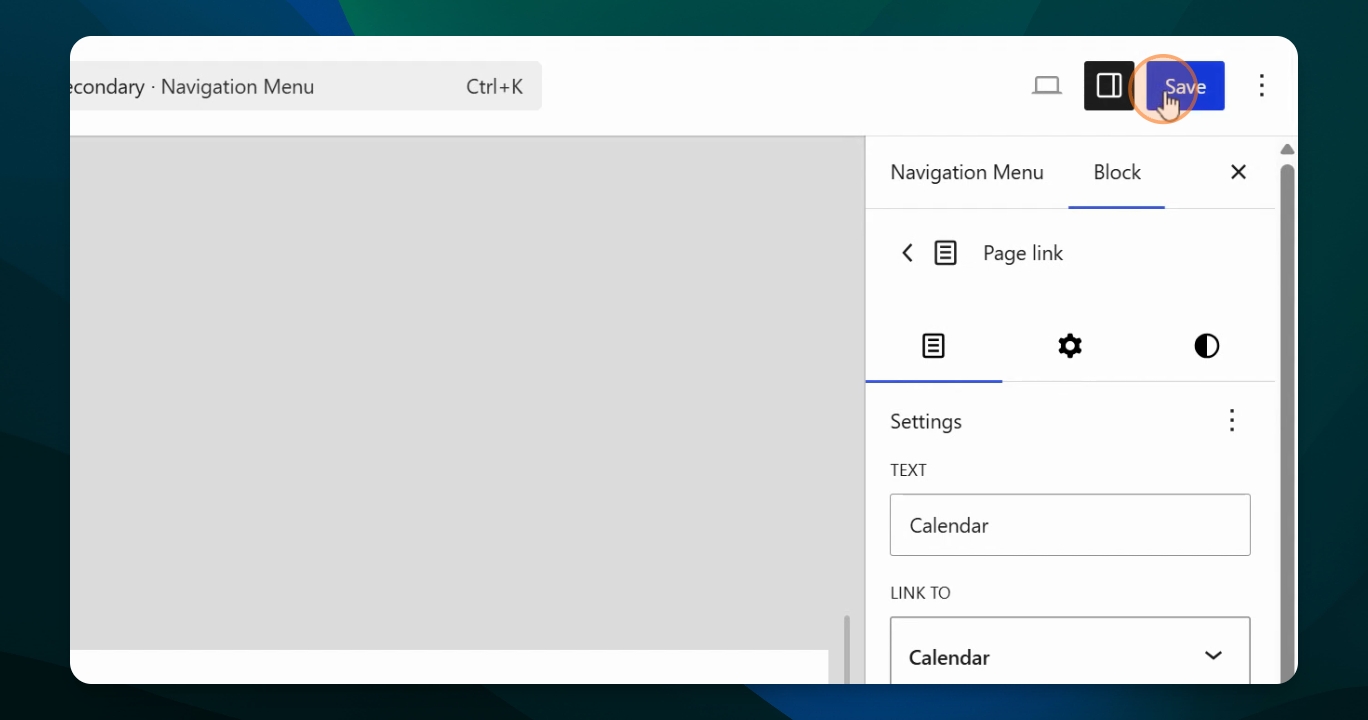Open the styles half-circle sub-tab
Viewport: 1368px width, 720px height.
click(x=1207, y=346)
